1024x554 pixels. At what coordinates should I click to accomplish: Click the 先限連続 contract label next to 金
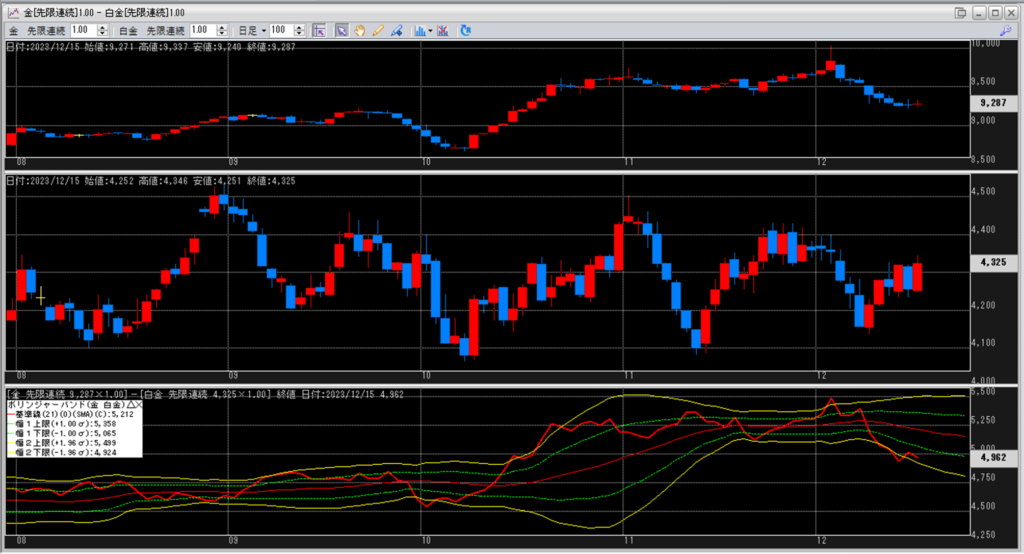tap(46, 30)
